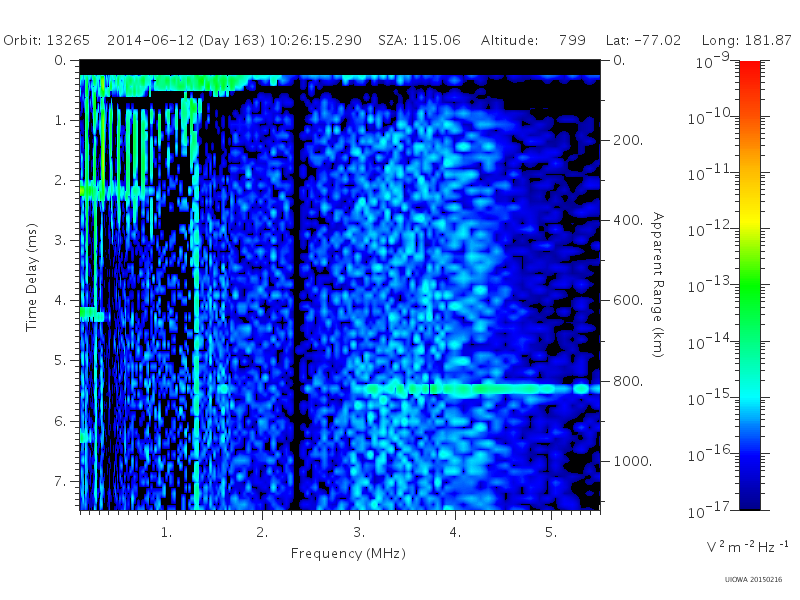Click the 4. tick label on time delay axis
The image size is (800, 600).
tap(61, 301)
